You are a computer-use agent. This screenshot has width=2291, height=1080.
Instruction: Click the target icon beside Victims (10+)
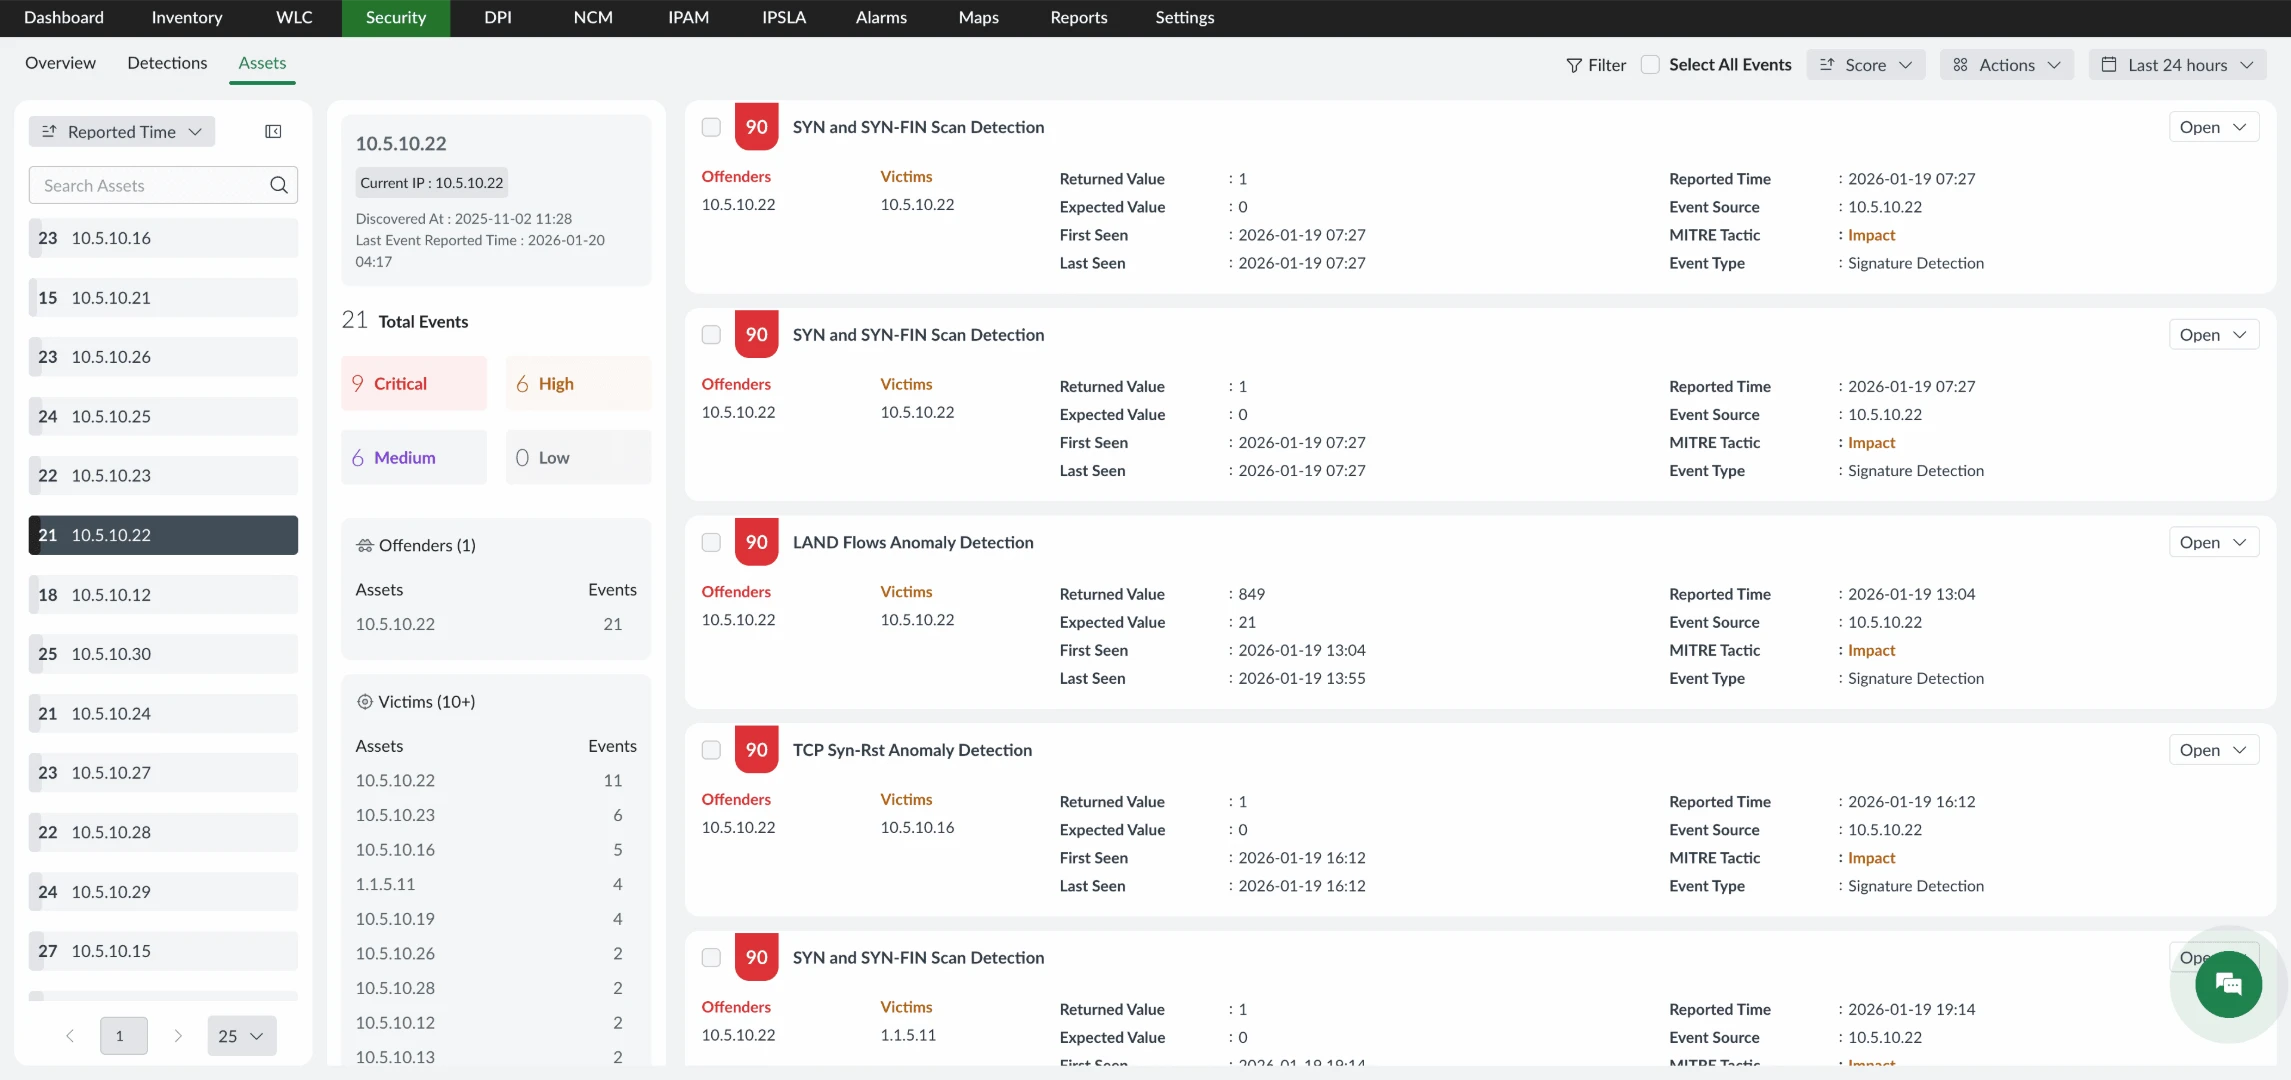click(364, 702)
